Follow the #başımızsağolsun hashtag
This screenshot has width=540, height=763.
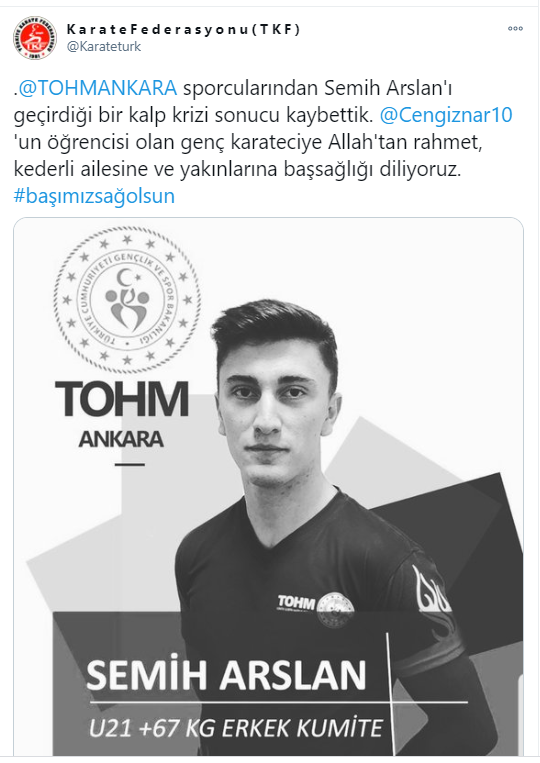[94, 196]
